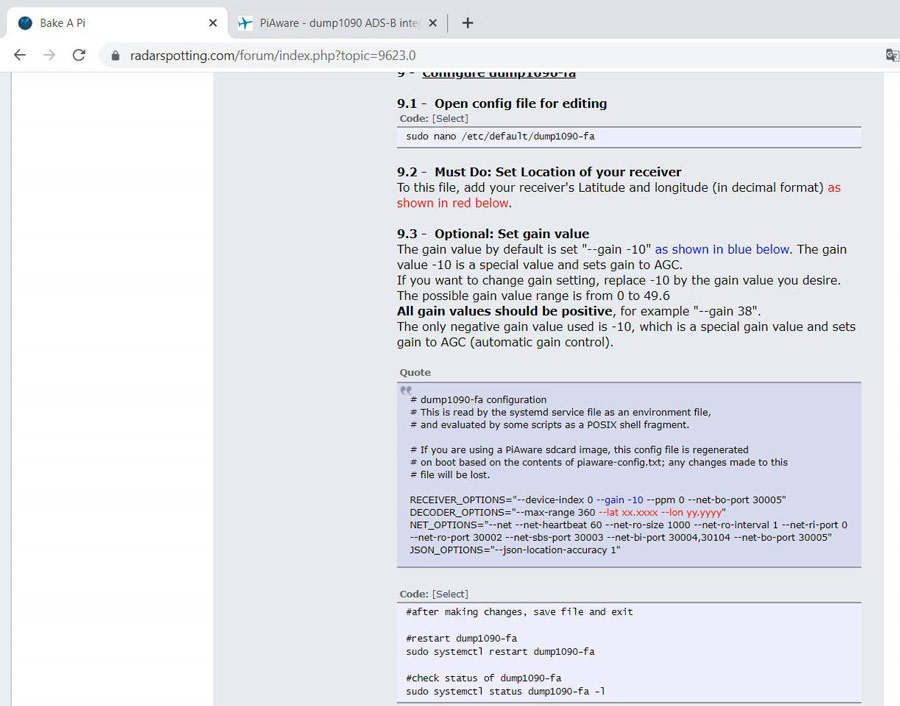
Task: Click the '# dump1090-fa configuration' comment line
Action: point(478,399)
